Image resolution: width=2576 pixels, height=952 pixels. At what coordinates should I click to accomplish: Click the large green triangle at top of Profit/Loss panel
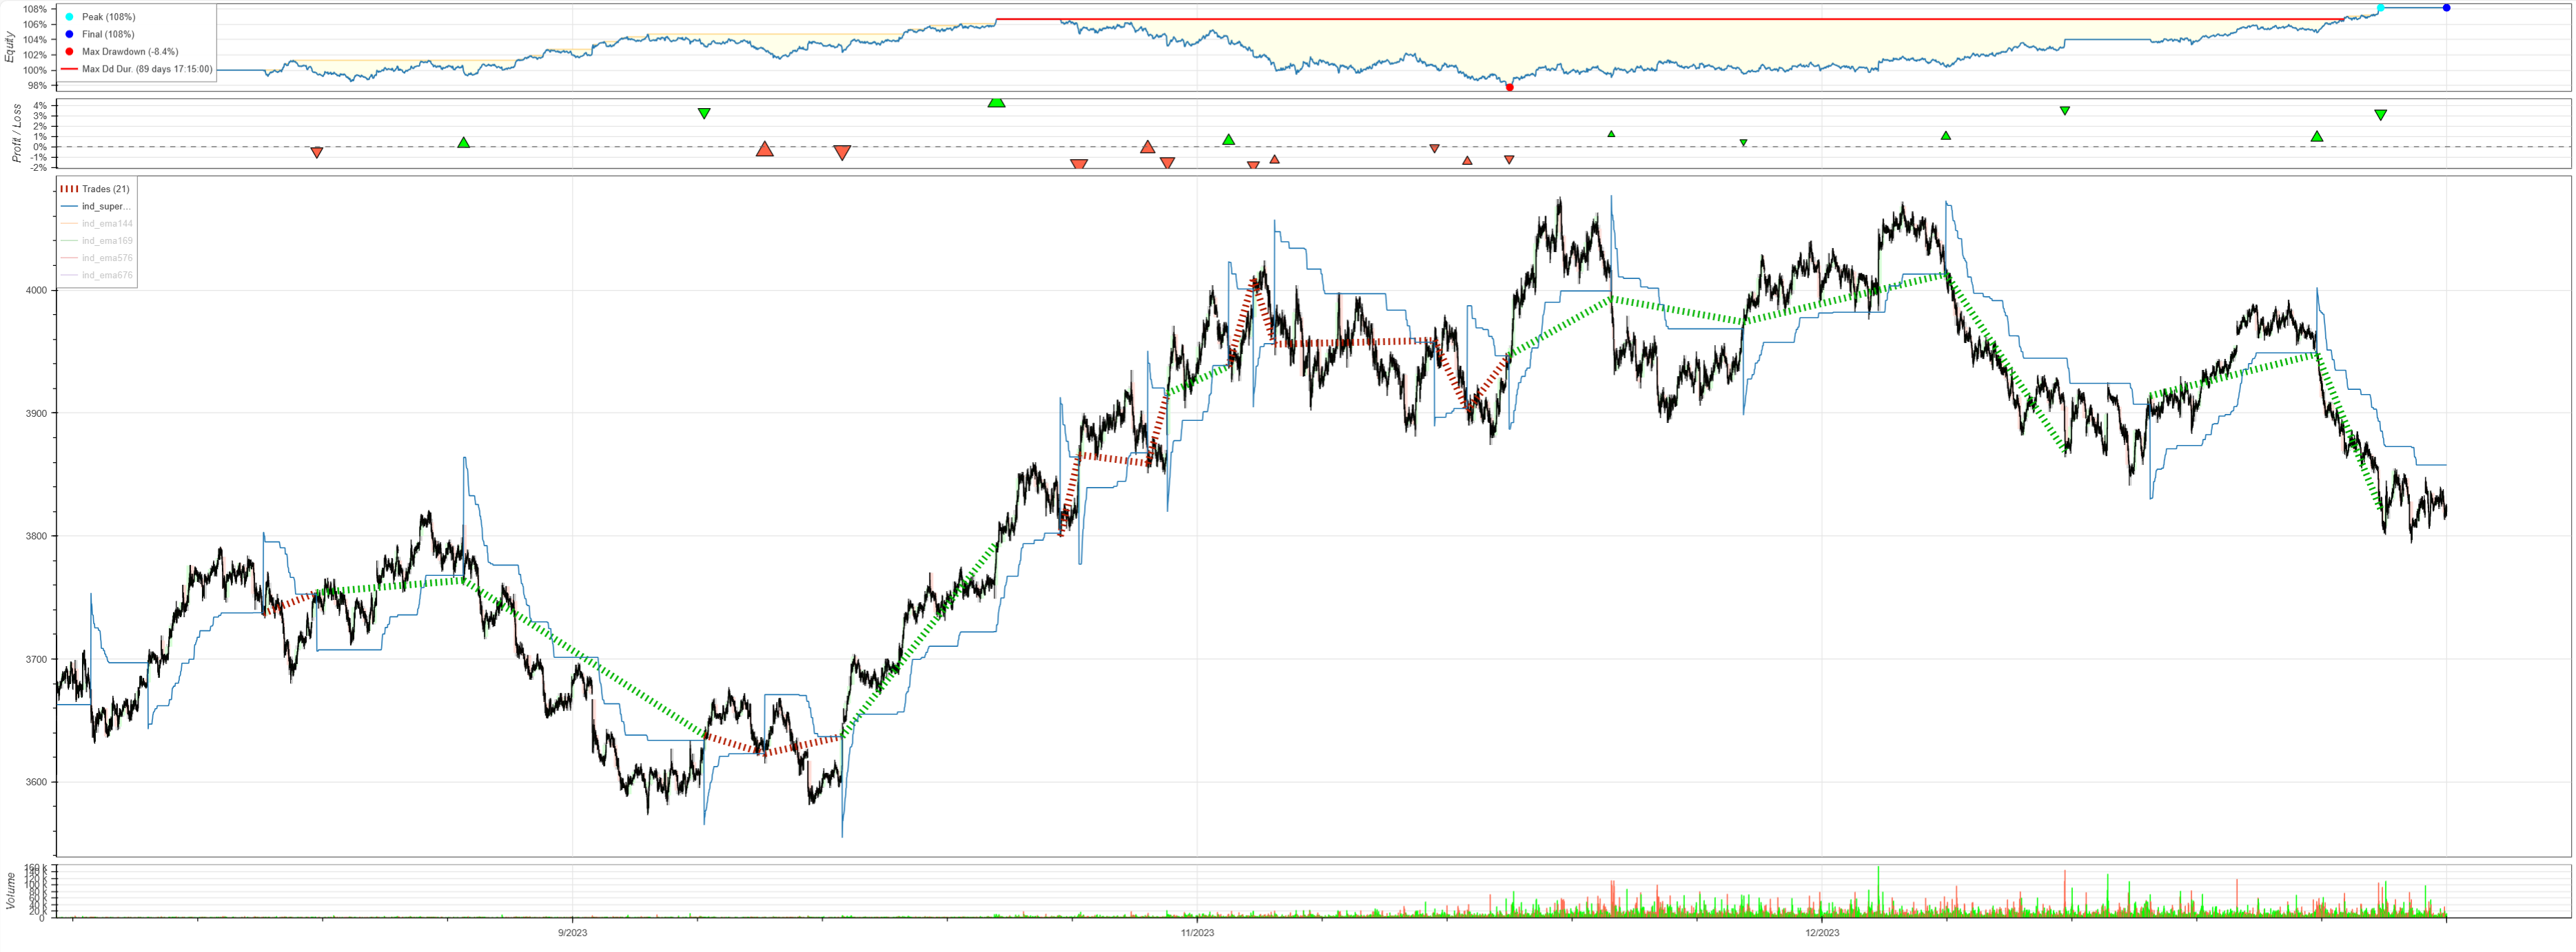[x=996, y=102]
